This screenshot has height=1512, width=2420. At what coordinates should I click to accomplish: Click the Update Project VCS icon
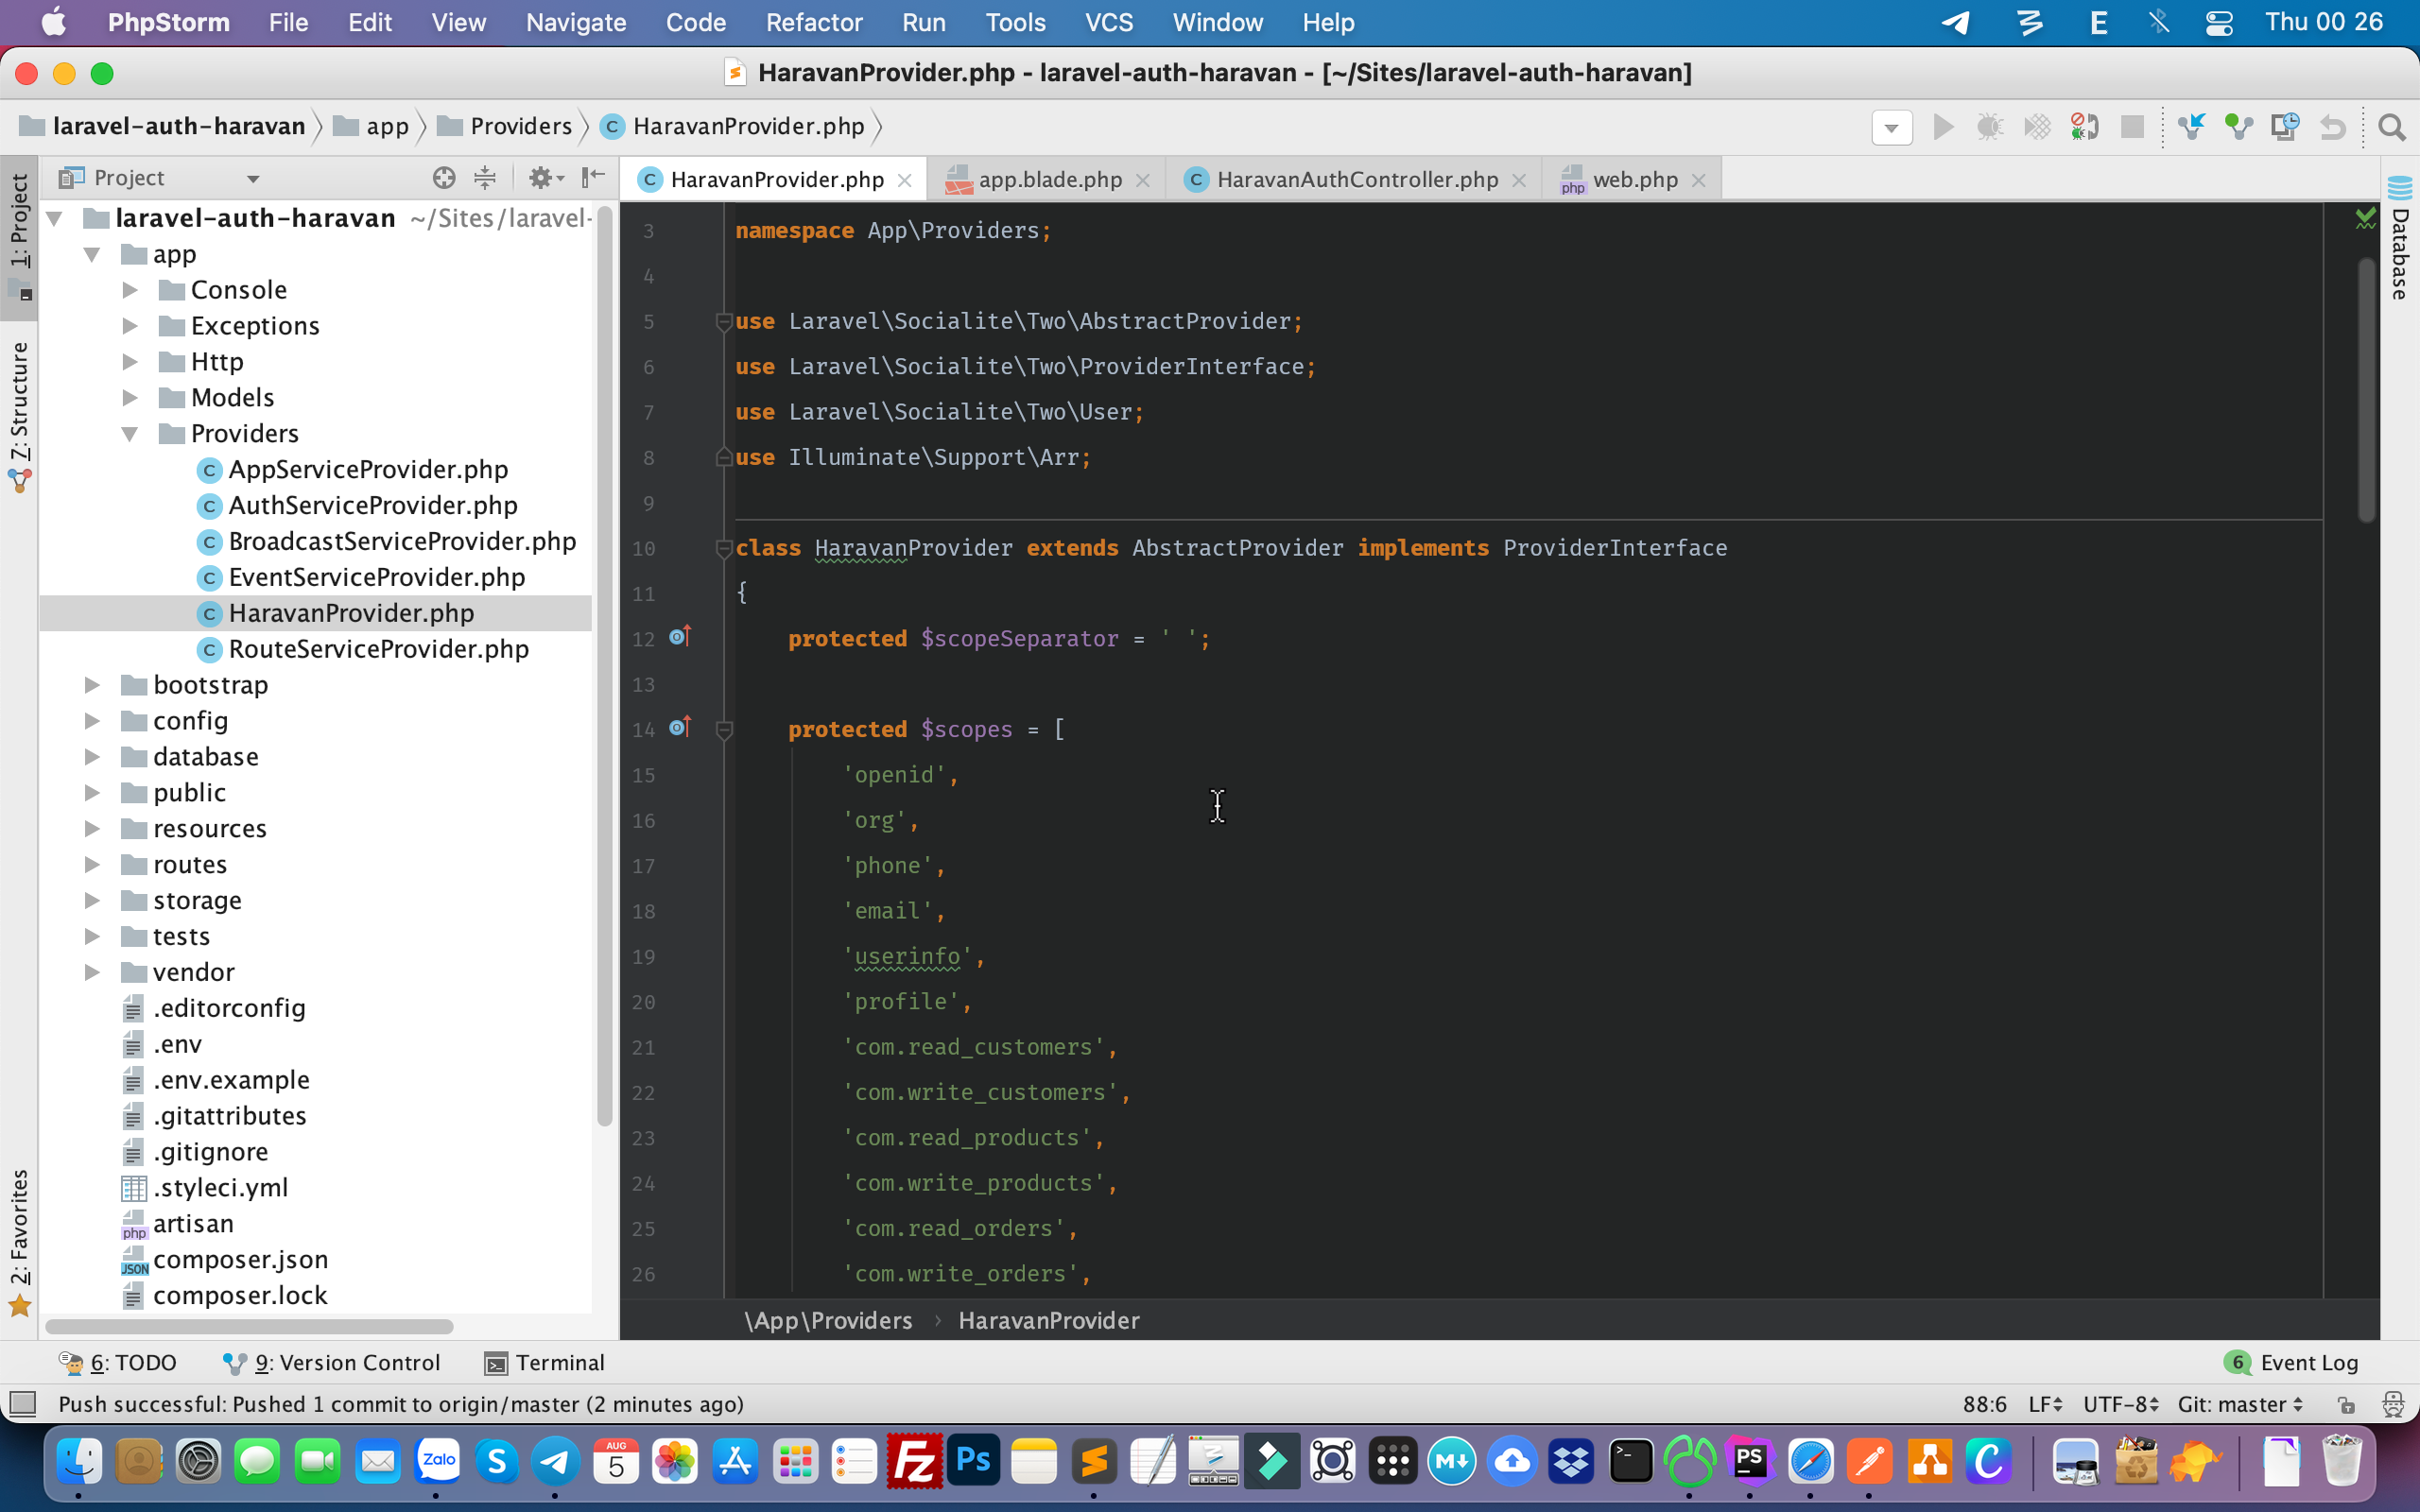pyautogui.click(x=2191, y=127)
